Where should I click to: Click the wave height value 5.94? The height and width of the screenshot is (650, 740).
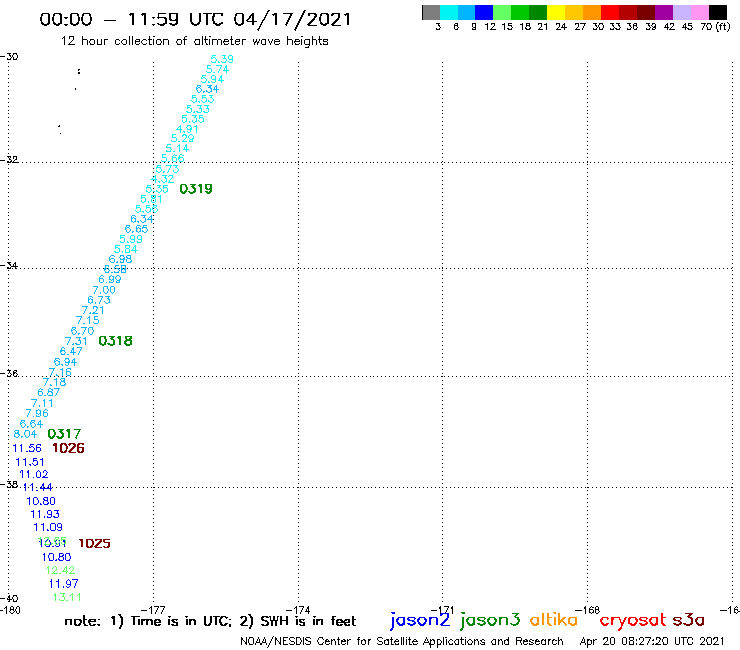(x=212, y=79)
